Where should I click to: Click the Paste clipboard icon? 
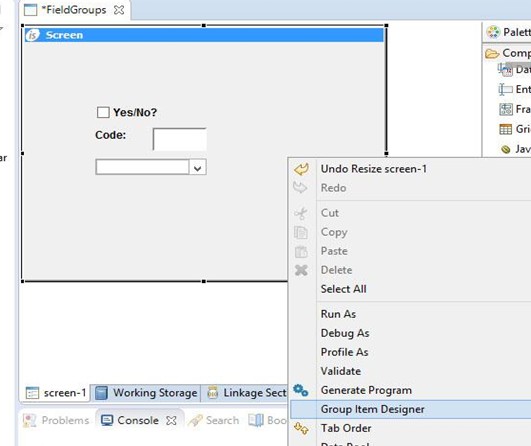301,251
